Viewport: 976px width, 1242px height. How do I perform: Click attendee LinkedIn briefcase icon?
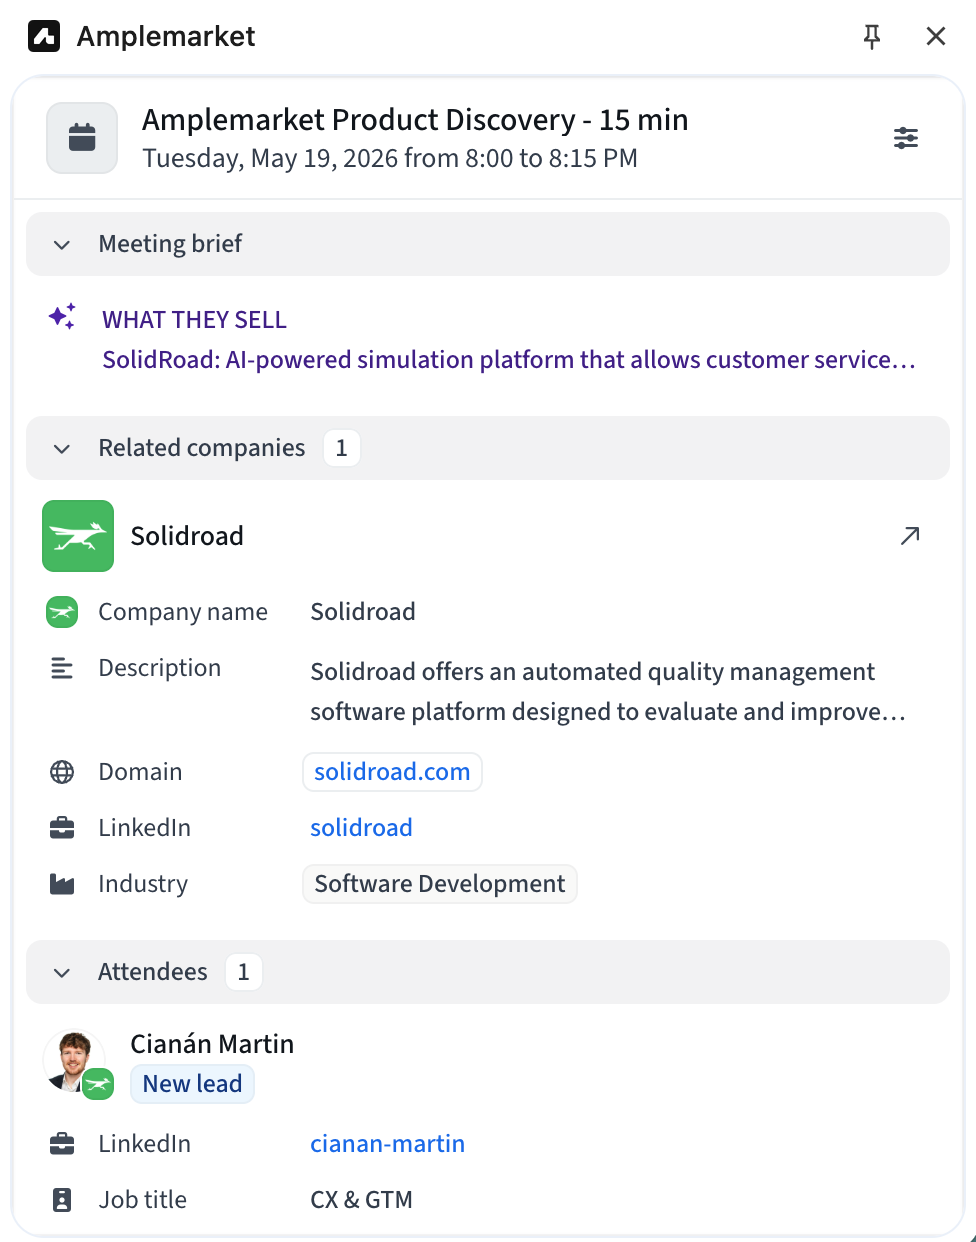(62, 1144)
